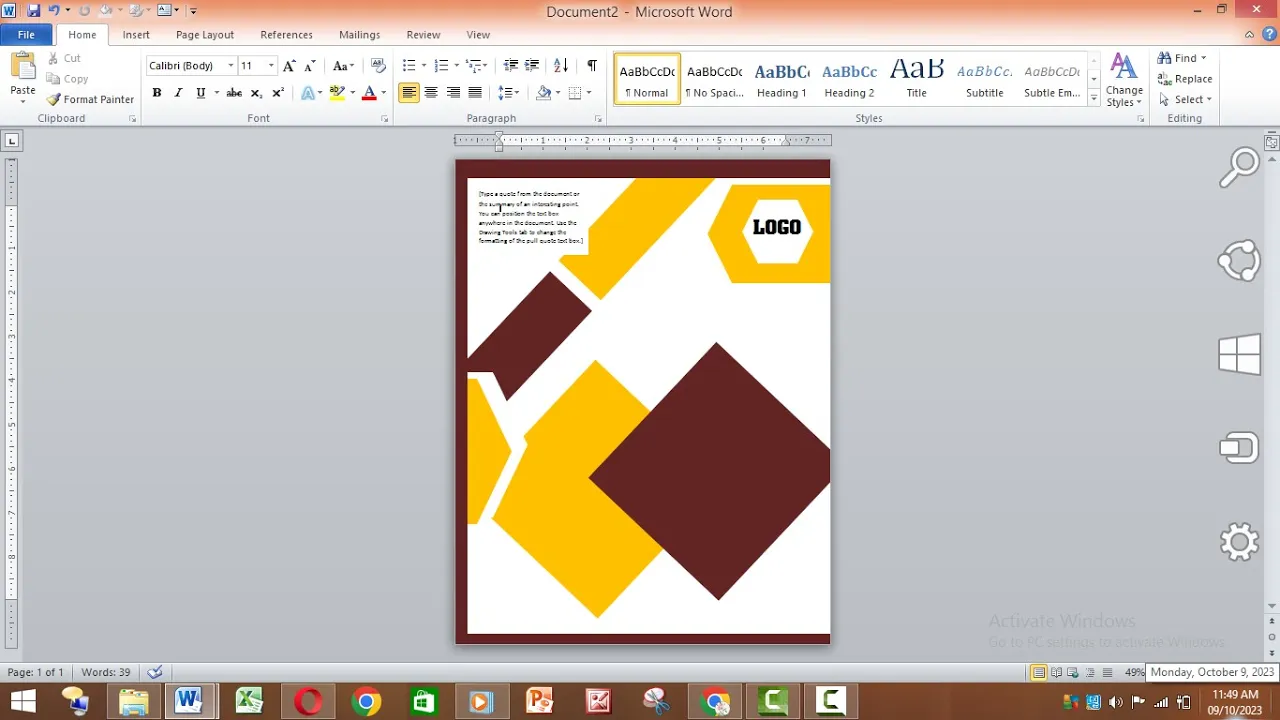The width and height of the screenshot is (1280, 720).
Task: Click the Change Styles button
Action: [1124, 80]
